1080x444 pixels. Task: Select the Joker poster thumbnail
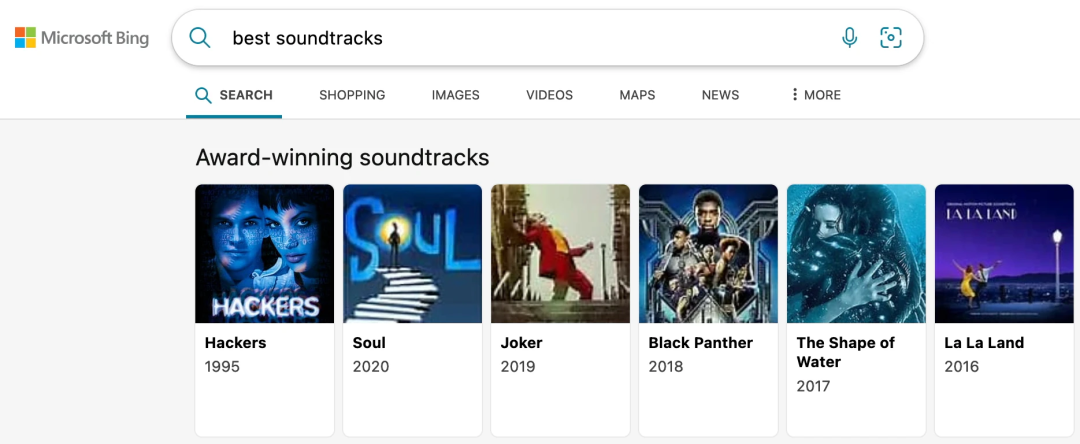click(x=560, y=253)
